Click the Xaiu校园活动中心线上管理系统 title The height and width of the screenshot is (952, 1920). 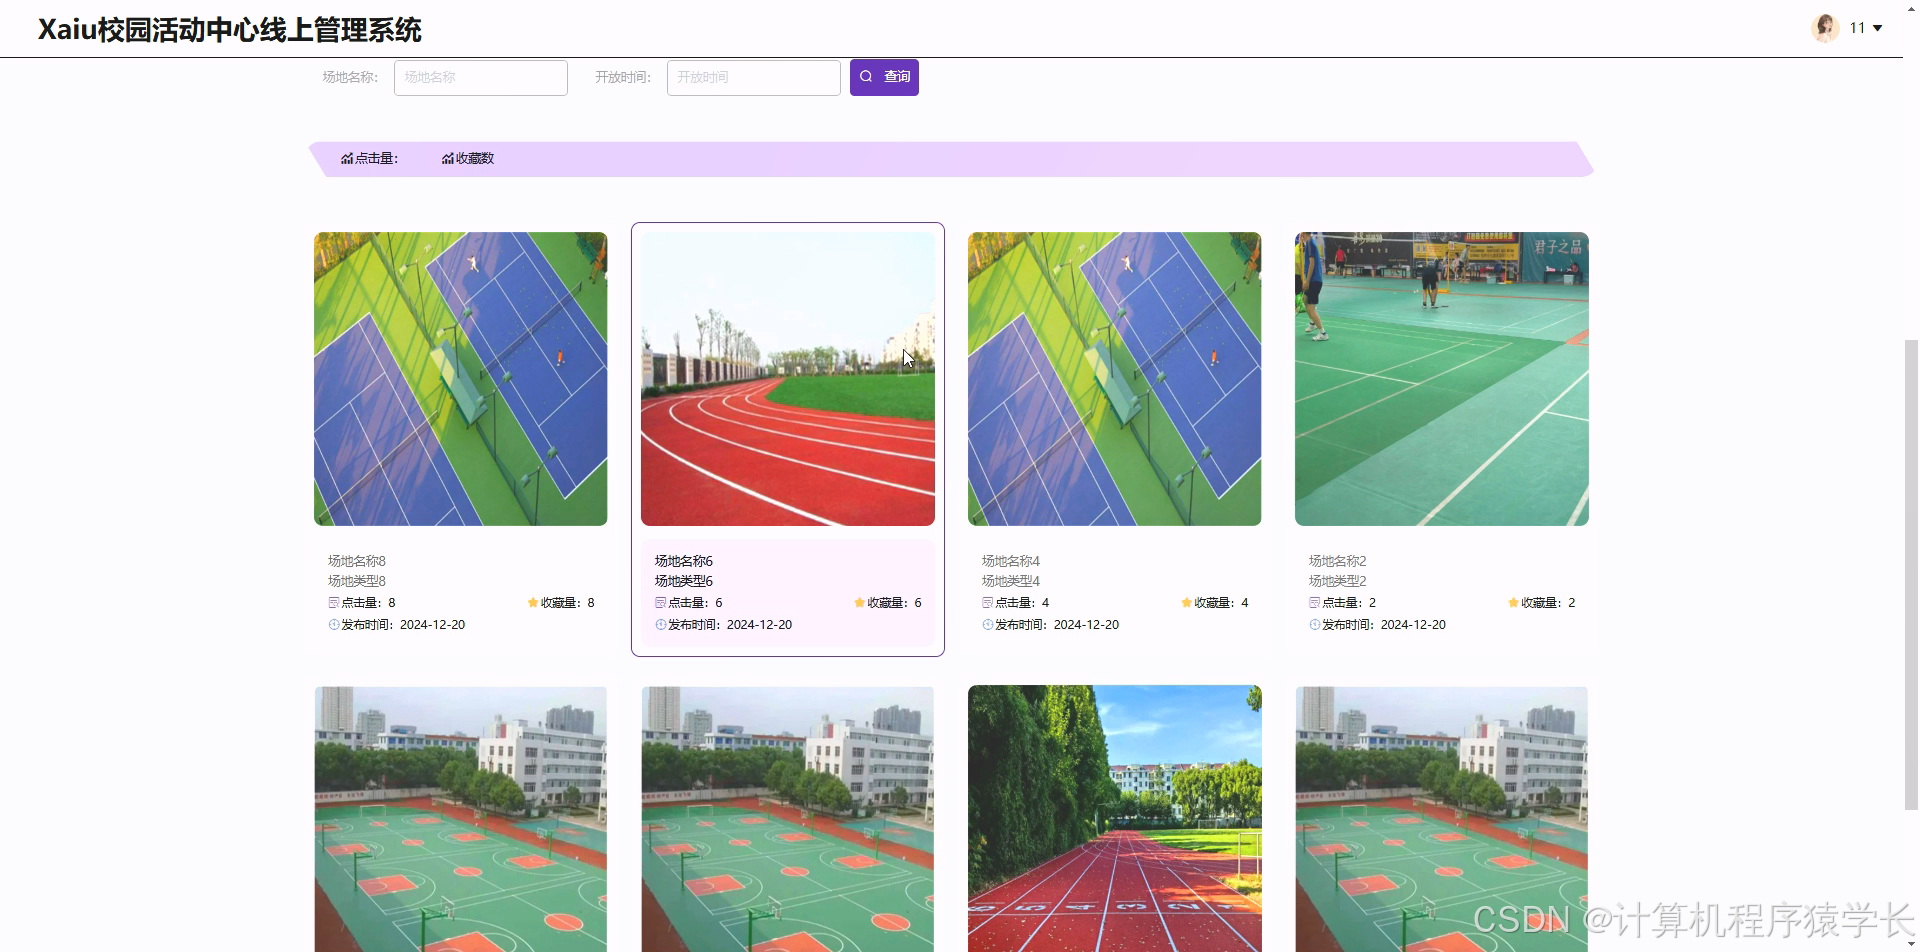click(230, 30)
